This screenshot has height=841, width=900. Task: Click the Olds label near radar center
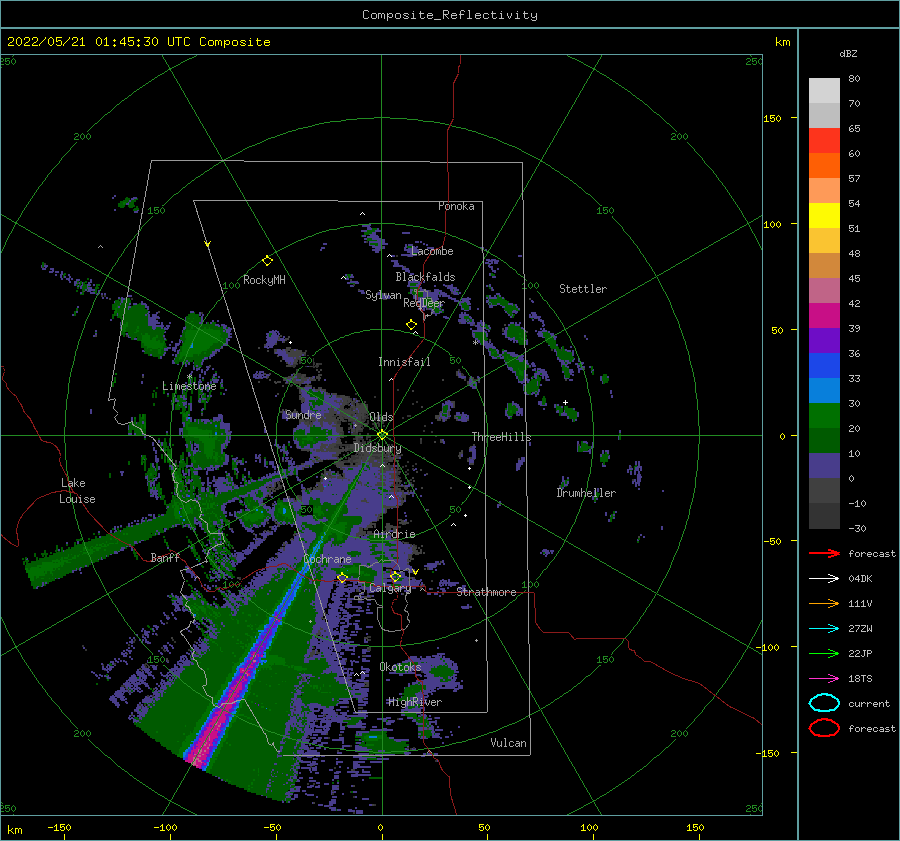tap(381, 417)
